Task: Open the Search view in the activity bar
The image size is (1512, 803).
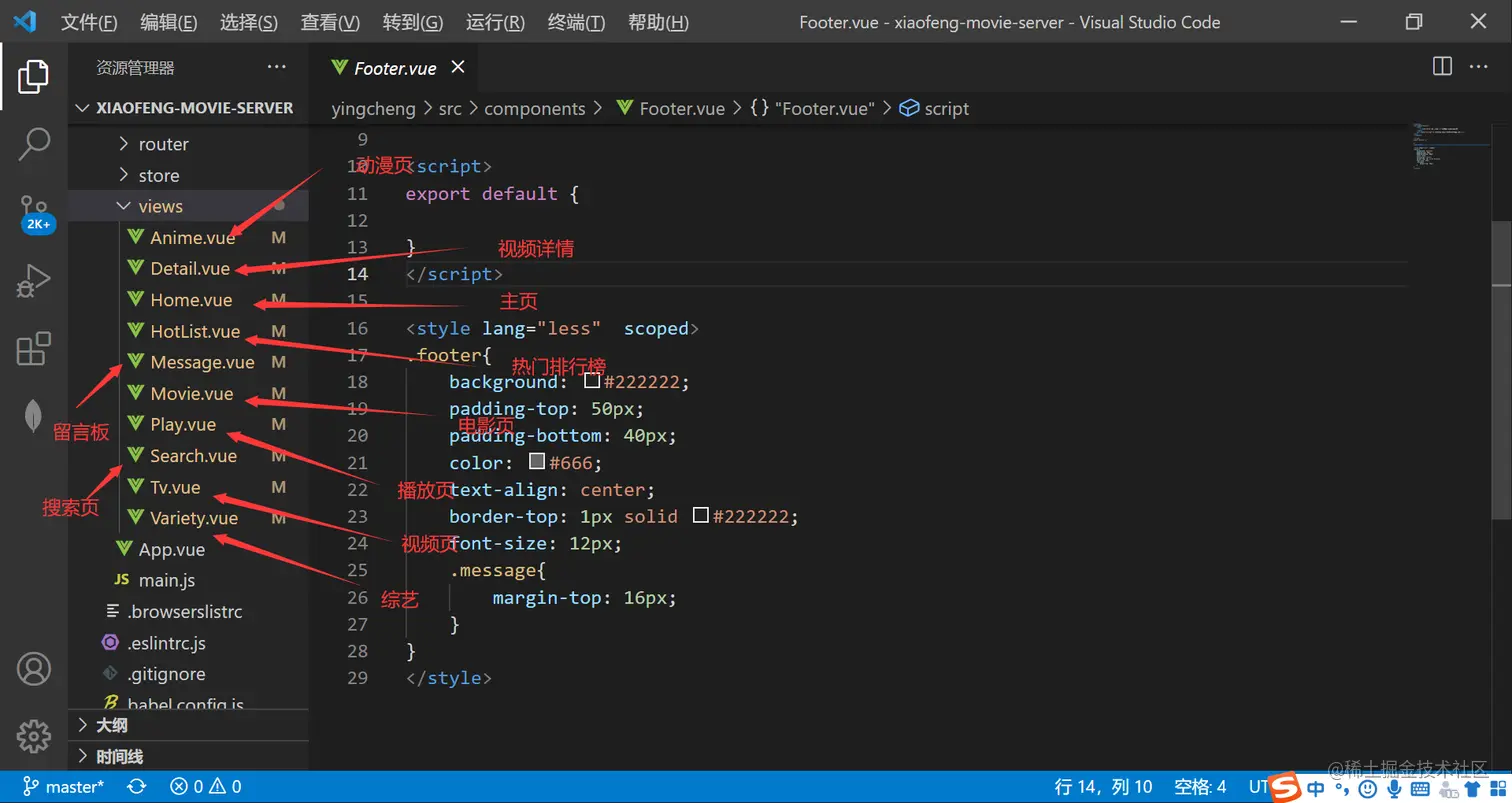Action: click(34, 144)
